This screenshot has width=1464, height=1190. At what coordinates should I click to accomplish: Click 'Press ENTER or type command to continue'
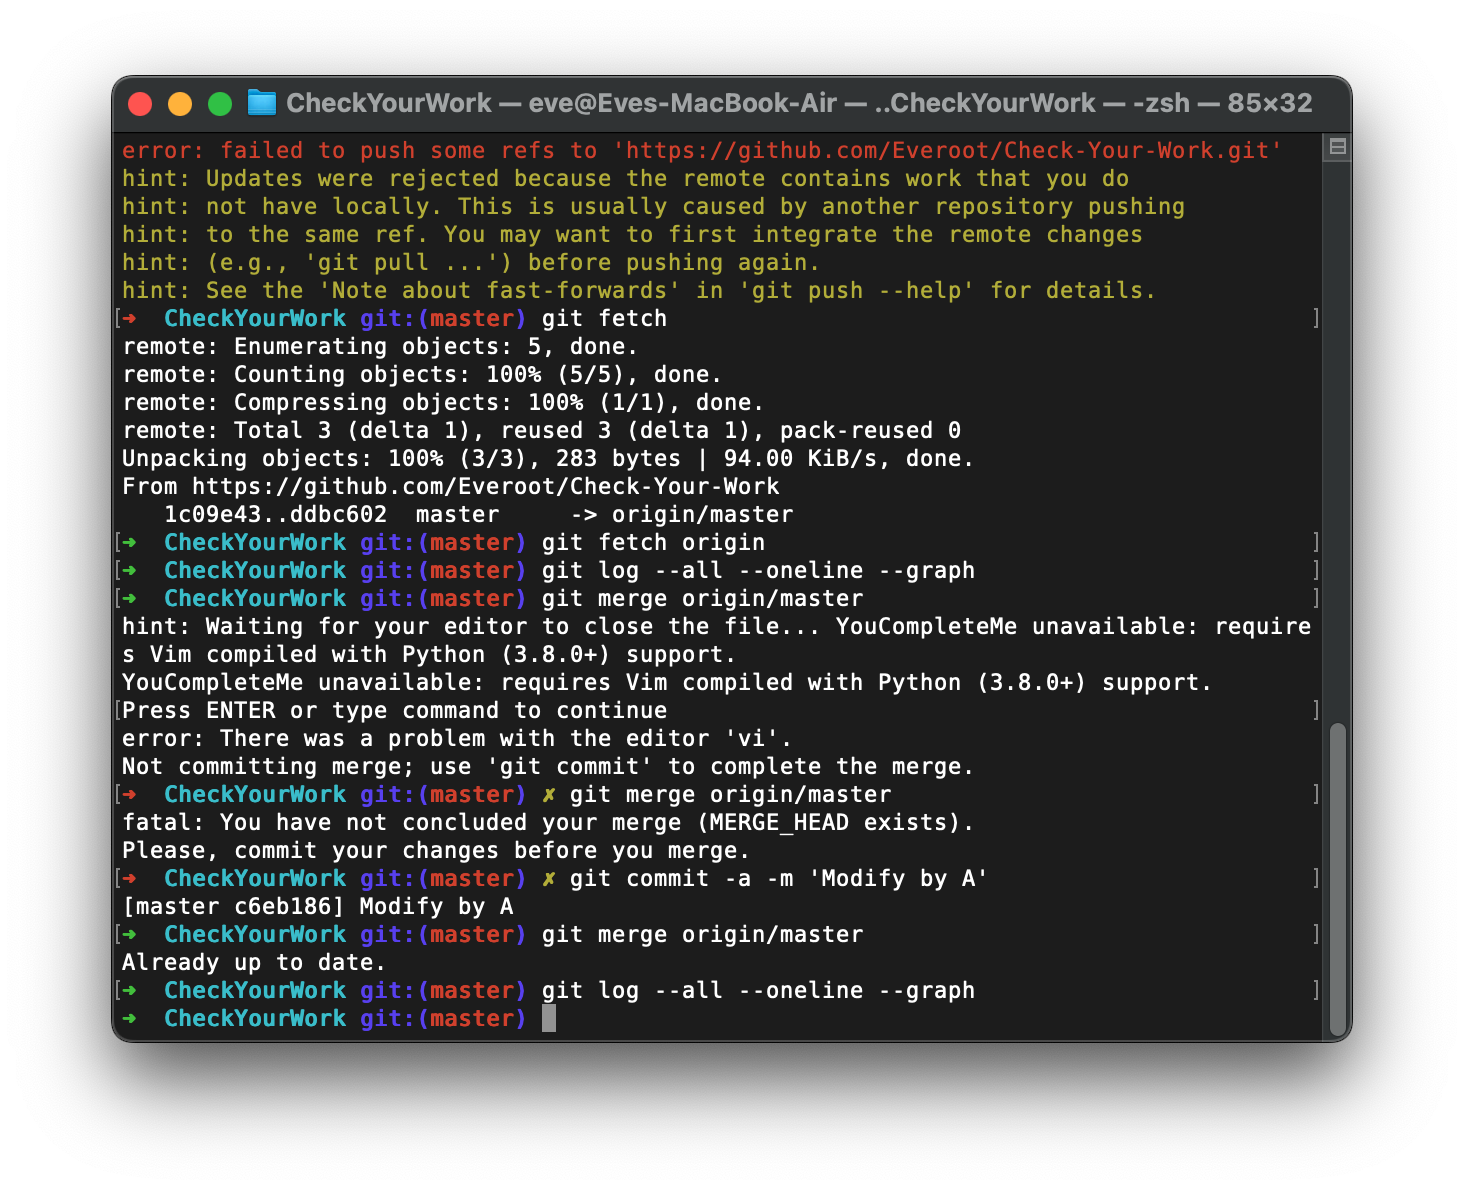(x=394, y=710)
